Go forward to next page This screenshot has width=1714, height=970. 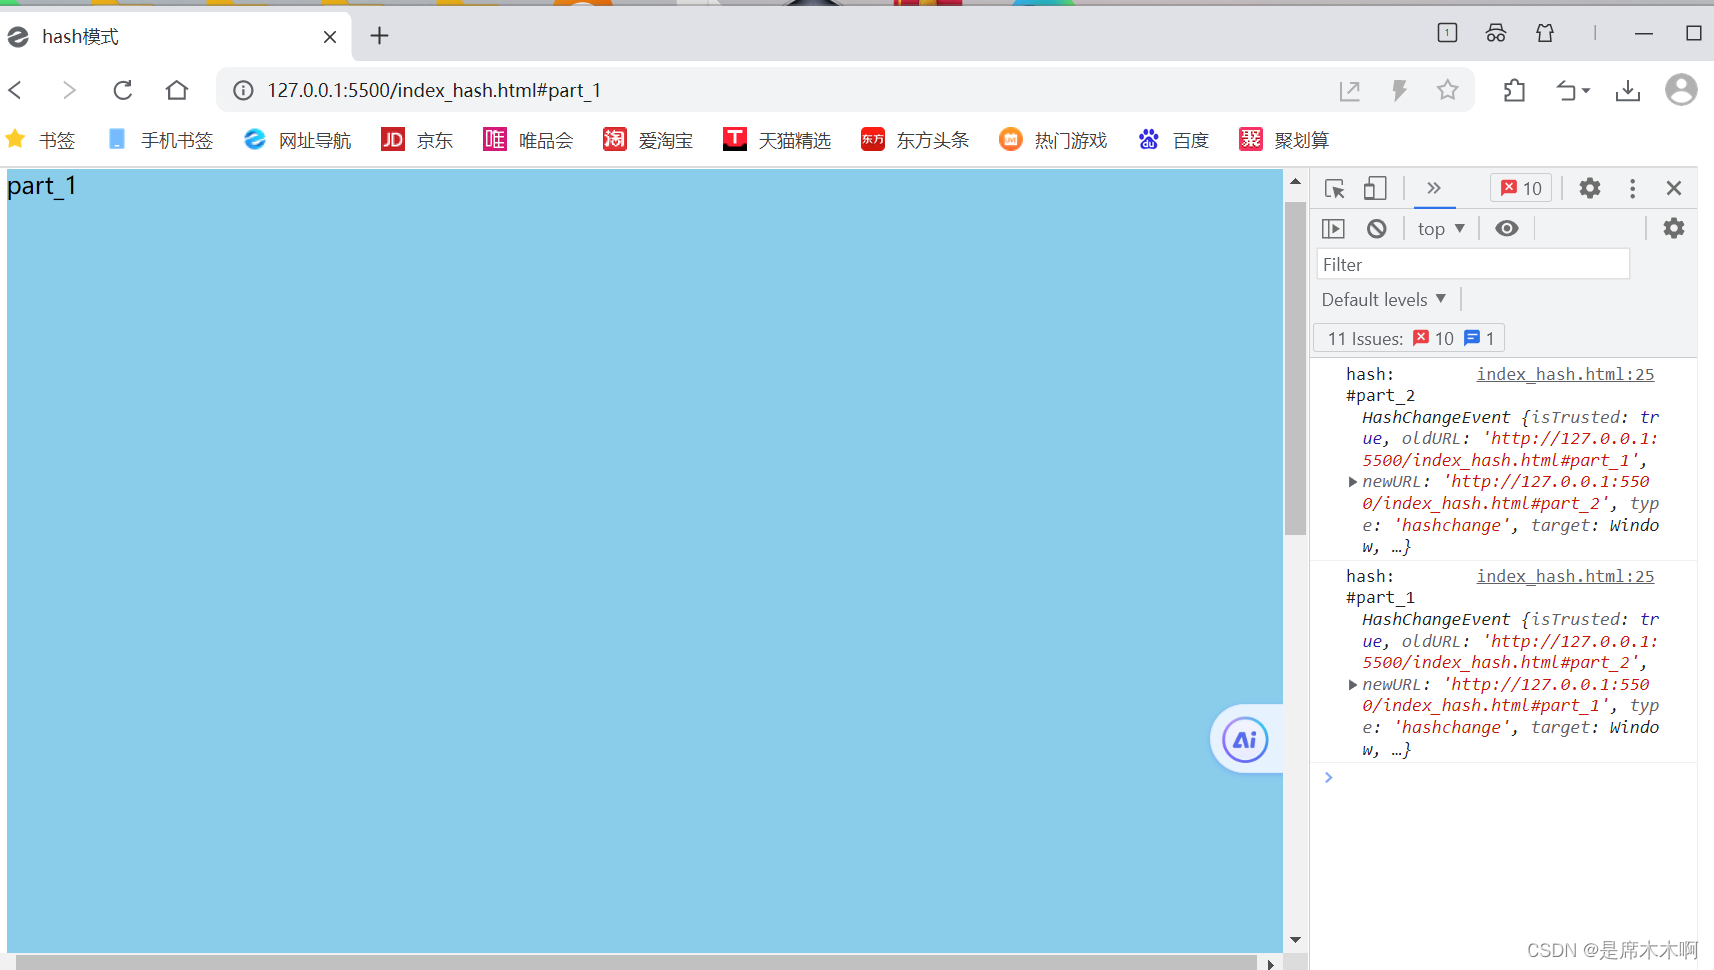click(x=69, y=90)
